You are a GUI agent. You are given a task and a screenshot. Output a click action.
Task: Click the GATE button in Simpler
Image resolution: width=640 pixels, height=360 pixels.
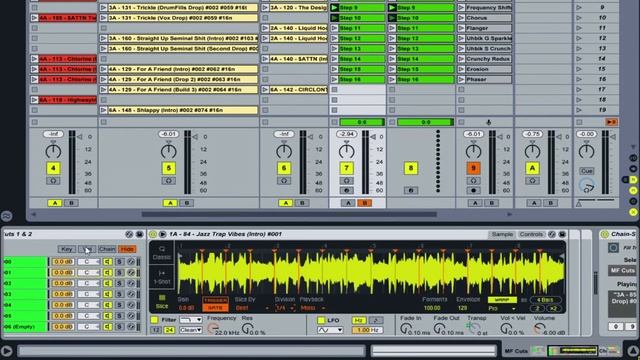[216, 308]
